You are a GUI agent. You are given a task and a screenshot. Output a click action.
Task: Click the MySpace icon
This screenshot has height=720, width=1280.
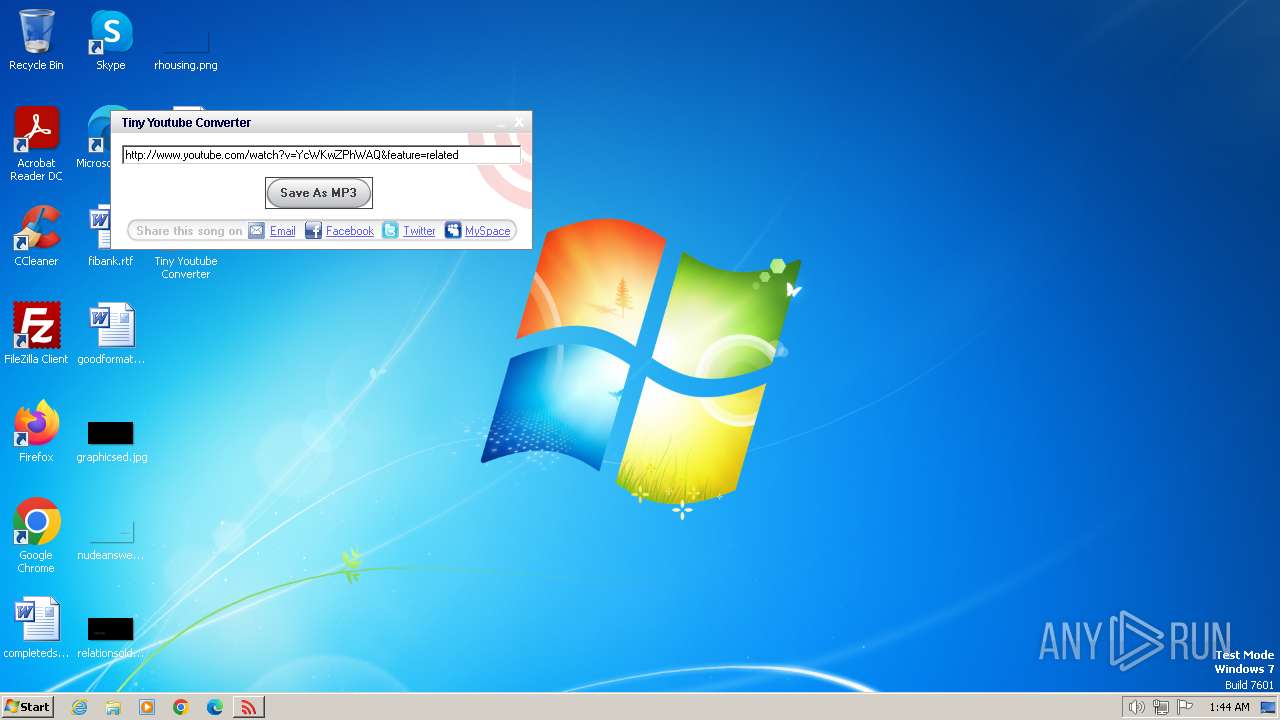(x=453, y=231)
